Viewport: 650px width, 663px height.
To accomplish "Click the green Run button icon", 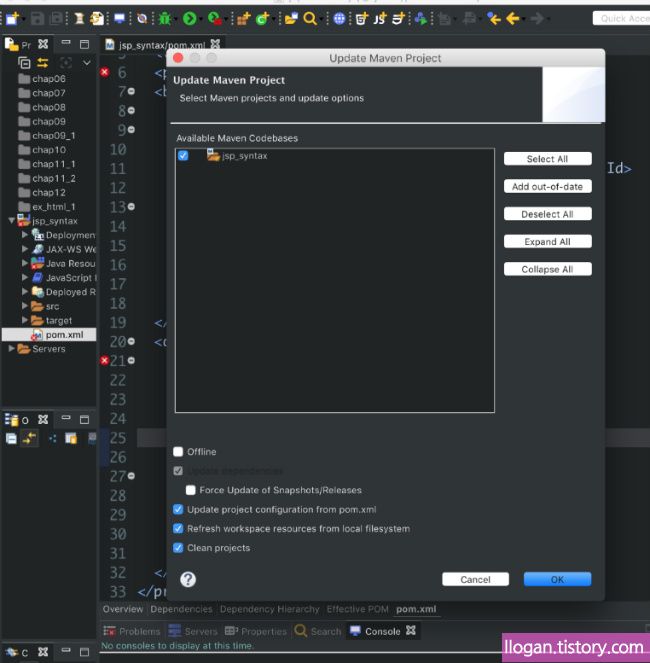I will [x=189, y=19].
